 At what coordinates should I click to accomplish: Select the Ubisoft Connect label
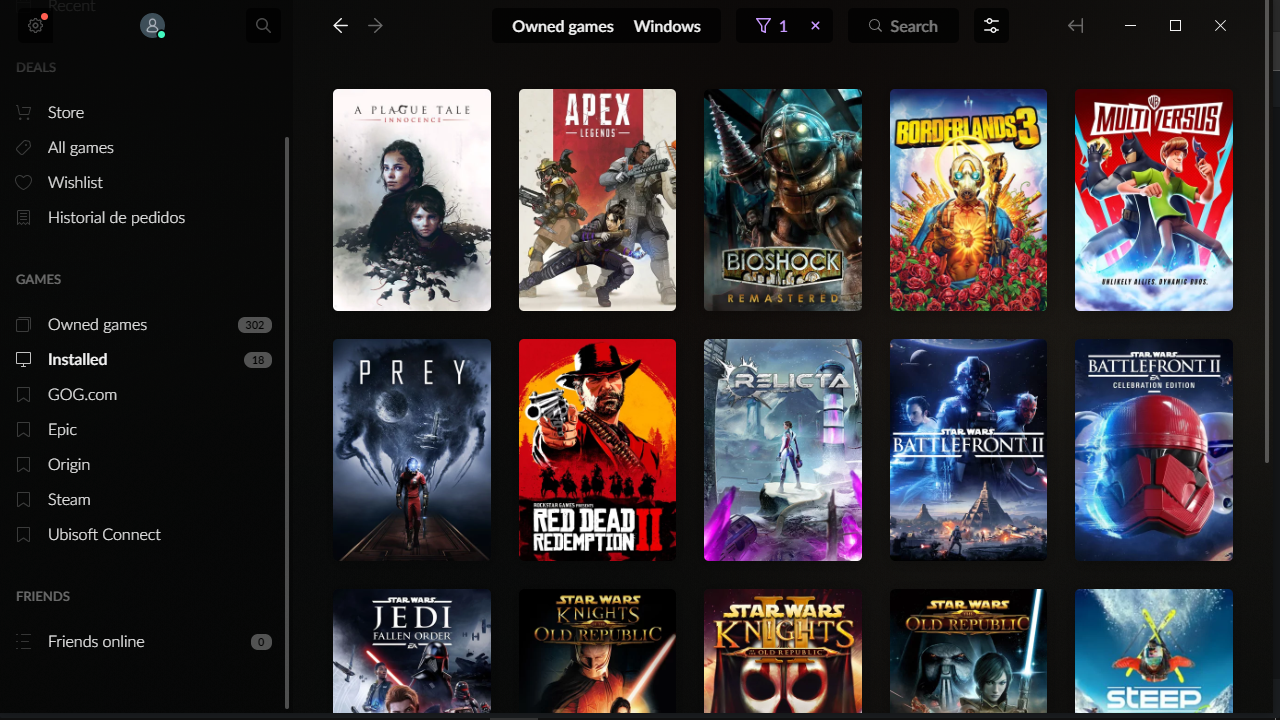click(x=104, y=534)
